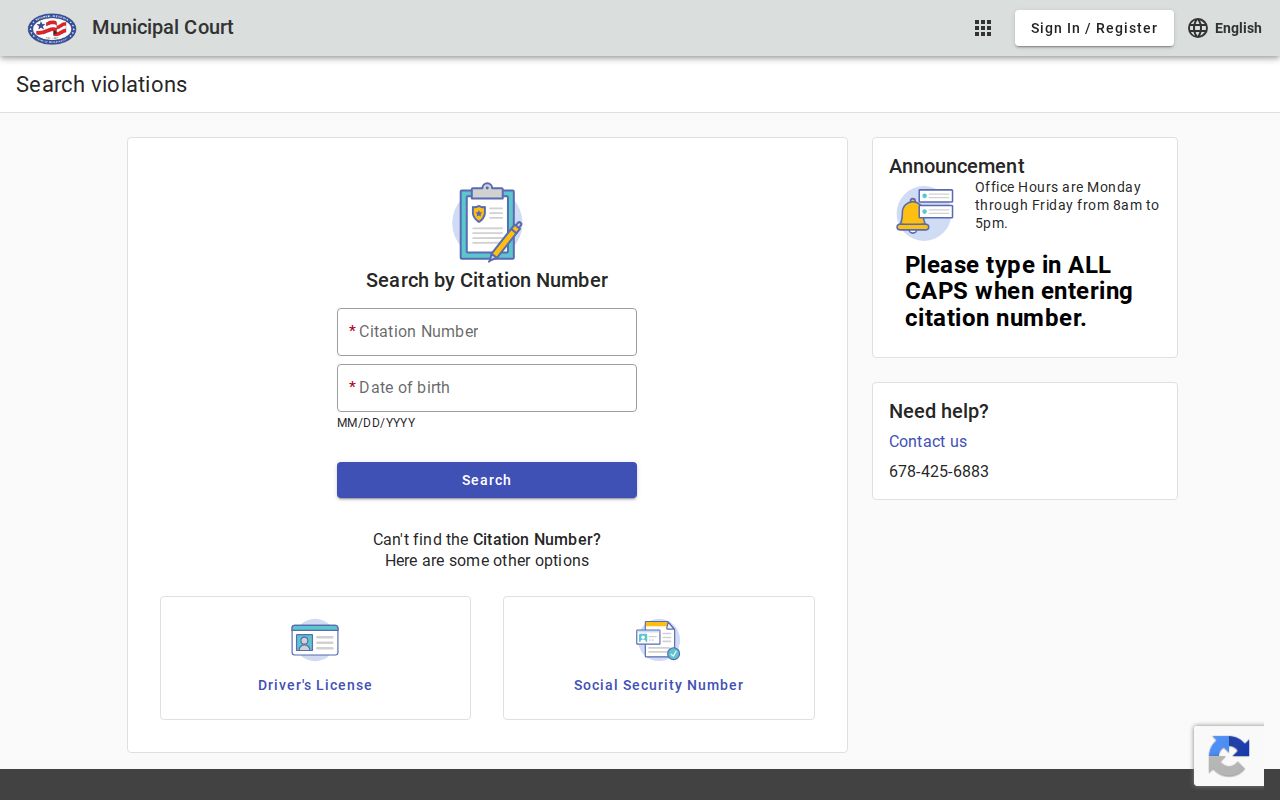Click the Municipal Court title text

pyautogui.click(x=163, y=27)
